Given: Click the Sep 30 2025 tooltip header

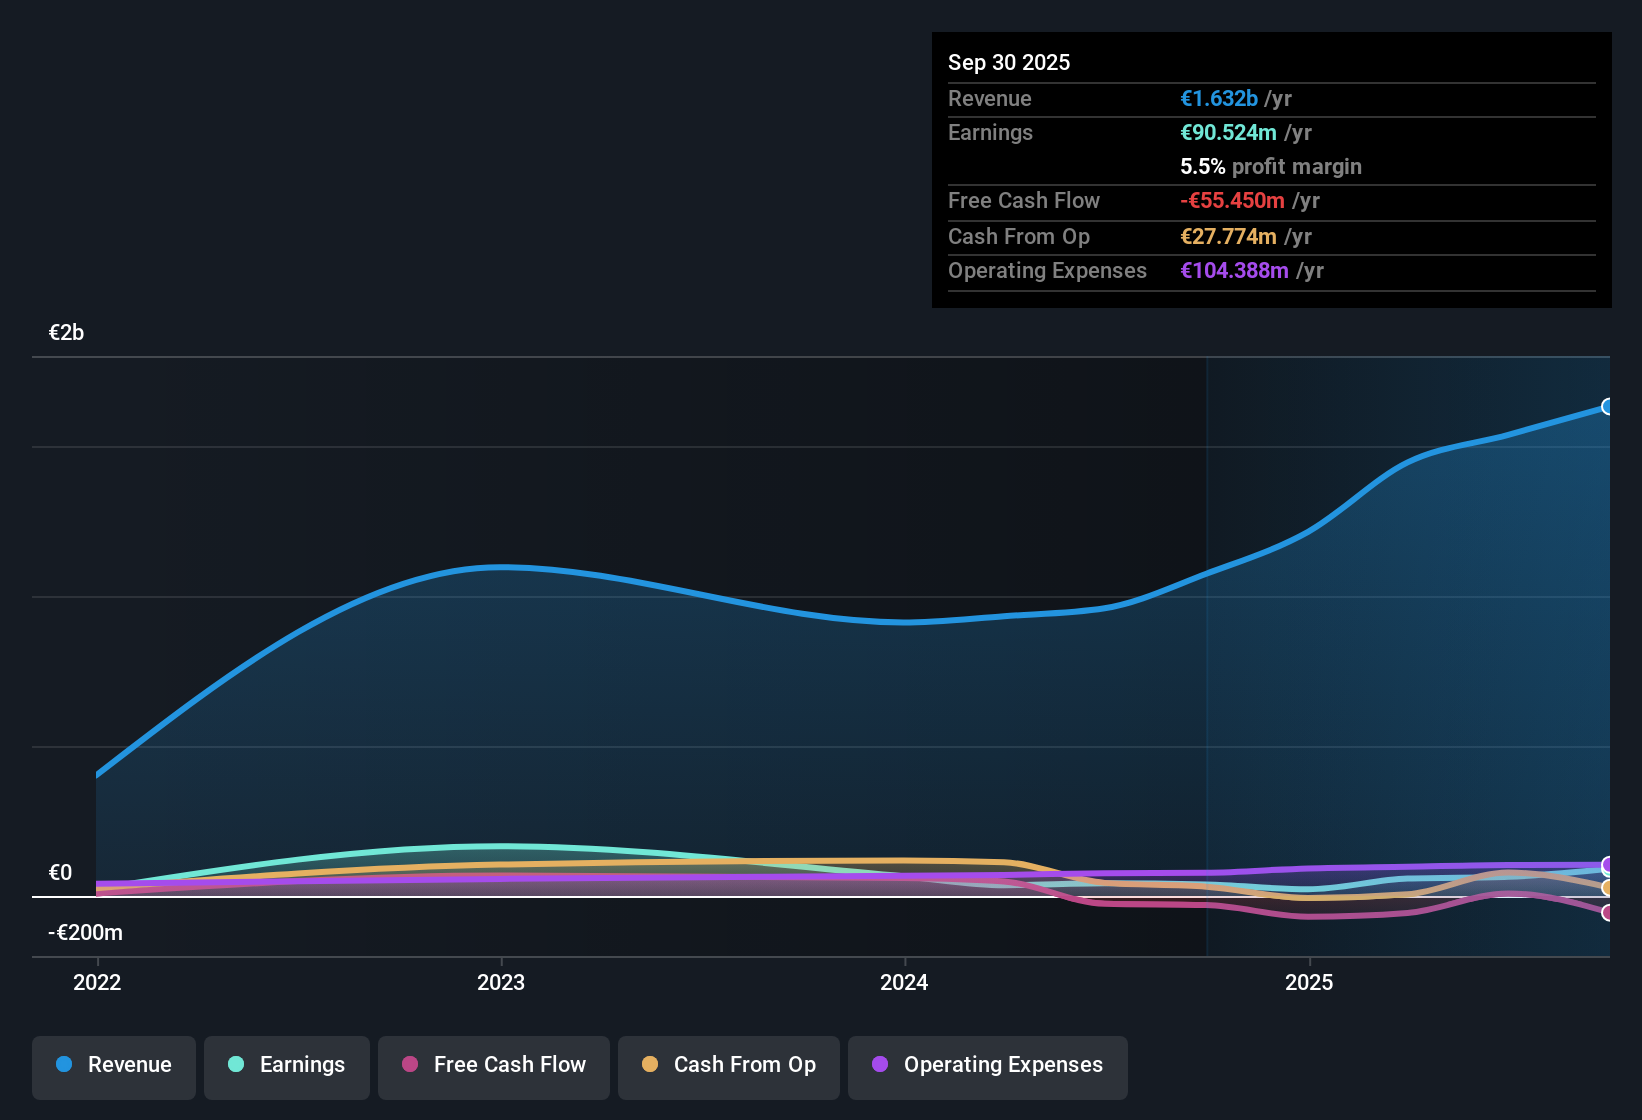Looking at the screenshot, I should pyautogui.click(x=1009, y=62).
